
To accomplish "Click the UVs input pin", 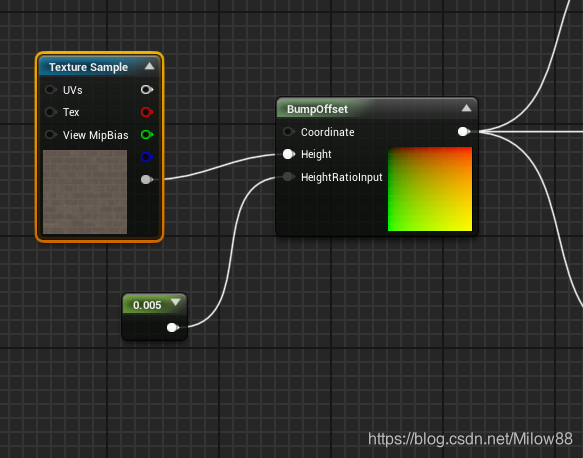I will (x=51, y=90).
